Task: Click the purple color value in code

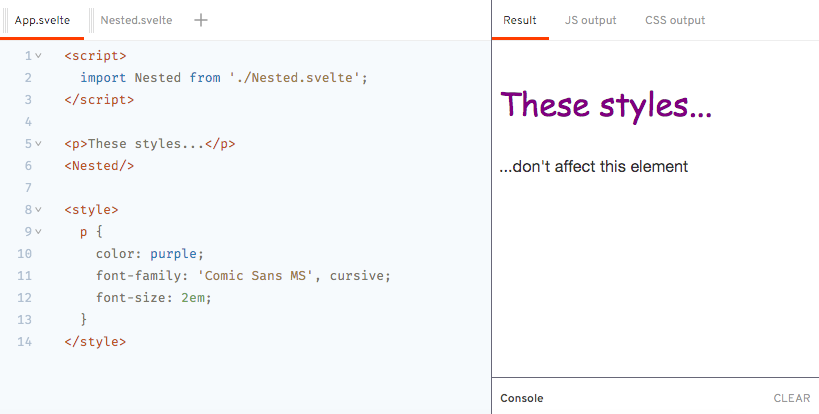Action: click(173, 254)
